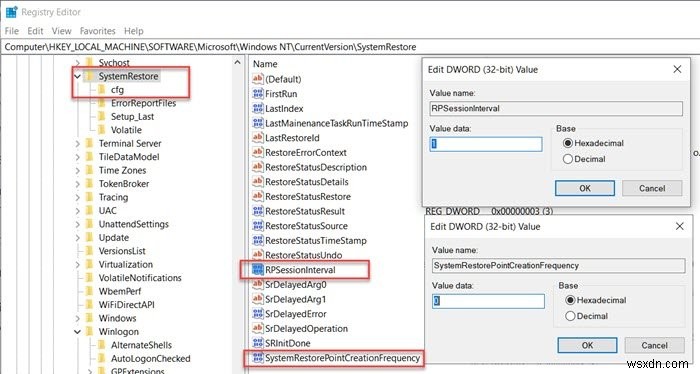700x374 pixels.
Task: Click the Name column header
Action: tap(265, 64)
